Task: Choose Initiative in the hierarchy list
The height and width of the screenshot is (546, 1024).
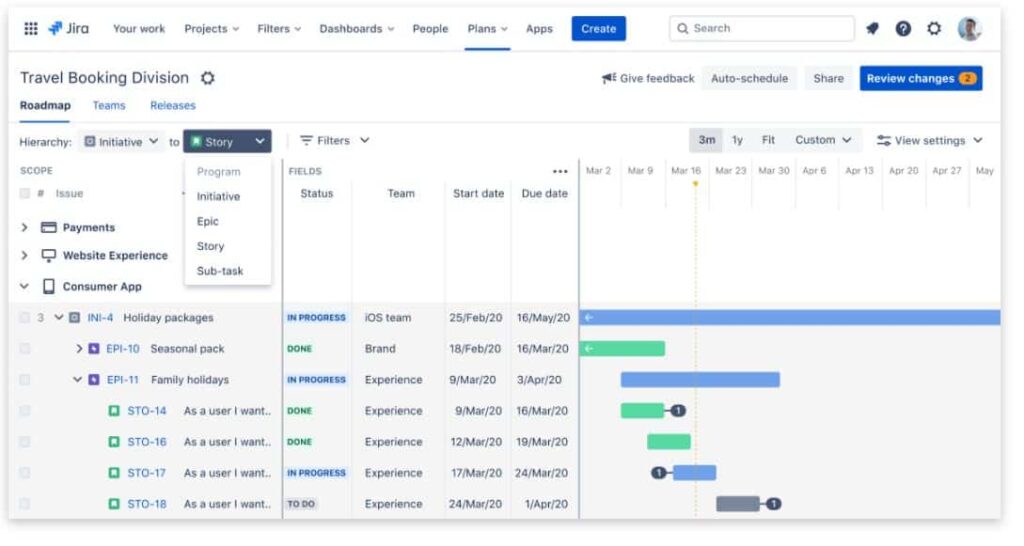Action: point(218,197)
